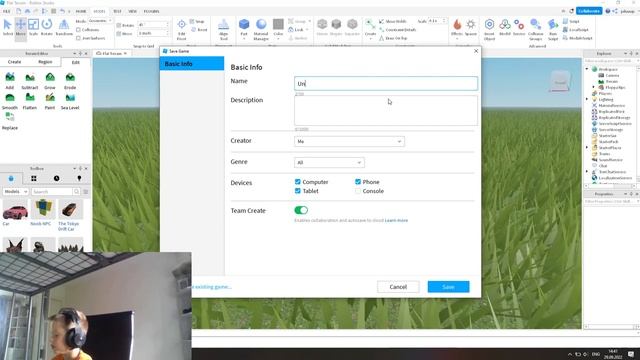Image resolution: width=640 pixels, height=360 pixels.
Task: Select the Sea Level terrain tool
Action: (70, 100)
